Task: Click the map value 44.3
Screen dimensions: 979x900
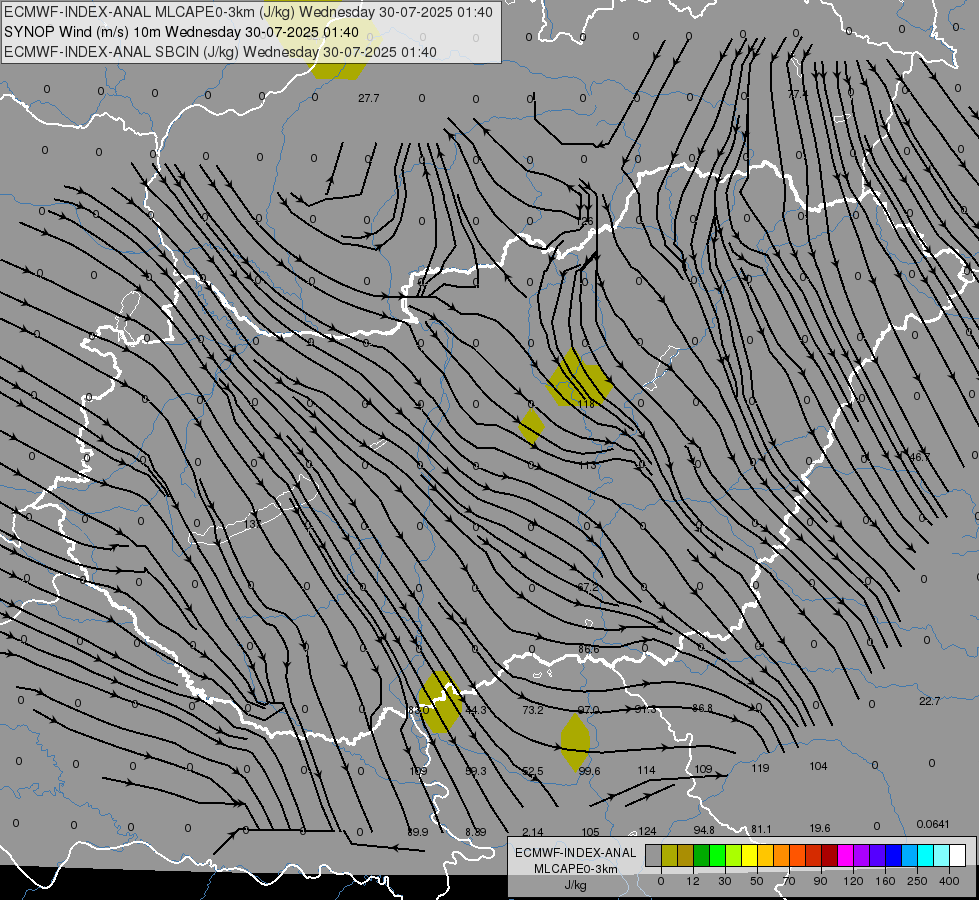Action: 476,710
